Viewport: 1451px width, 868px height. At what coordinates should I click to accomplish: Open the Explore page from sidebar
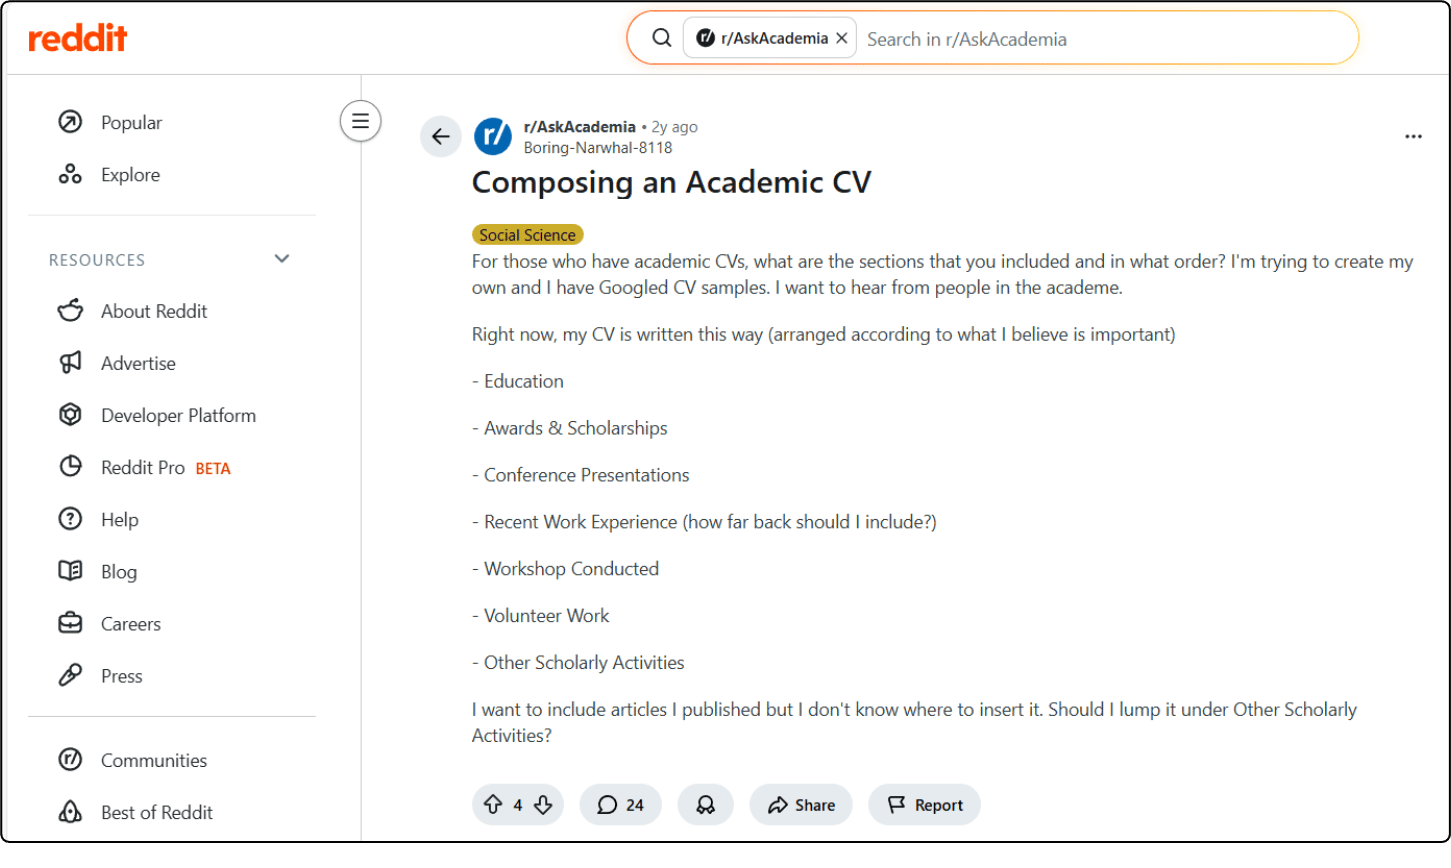[x=130, y=175]
